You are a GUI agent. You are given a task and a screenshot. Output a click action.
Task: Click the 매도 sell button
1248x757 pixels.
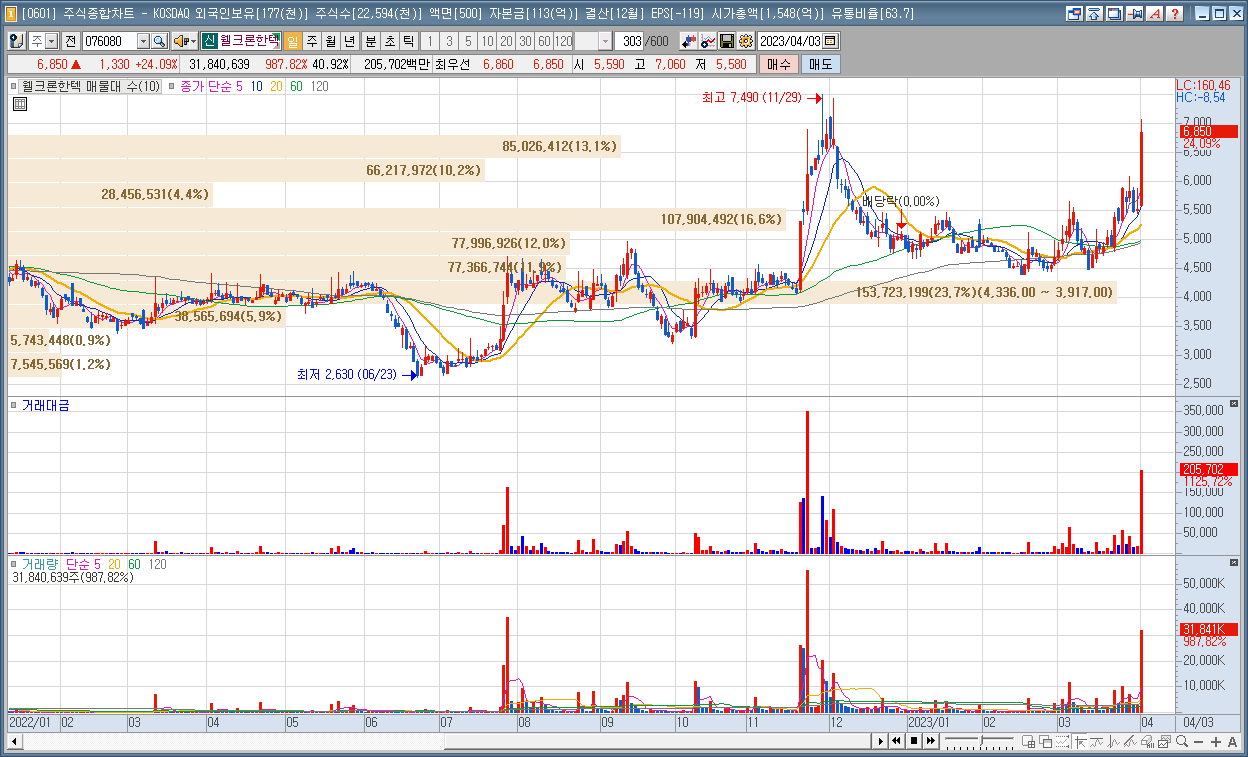click(x=821, y=64)
